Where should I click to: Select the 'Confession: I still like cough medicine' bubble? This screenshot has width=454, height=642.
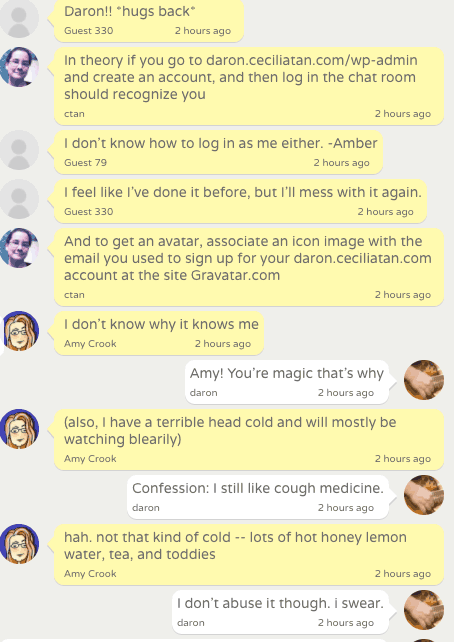(x=258, y=497)
